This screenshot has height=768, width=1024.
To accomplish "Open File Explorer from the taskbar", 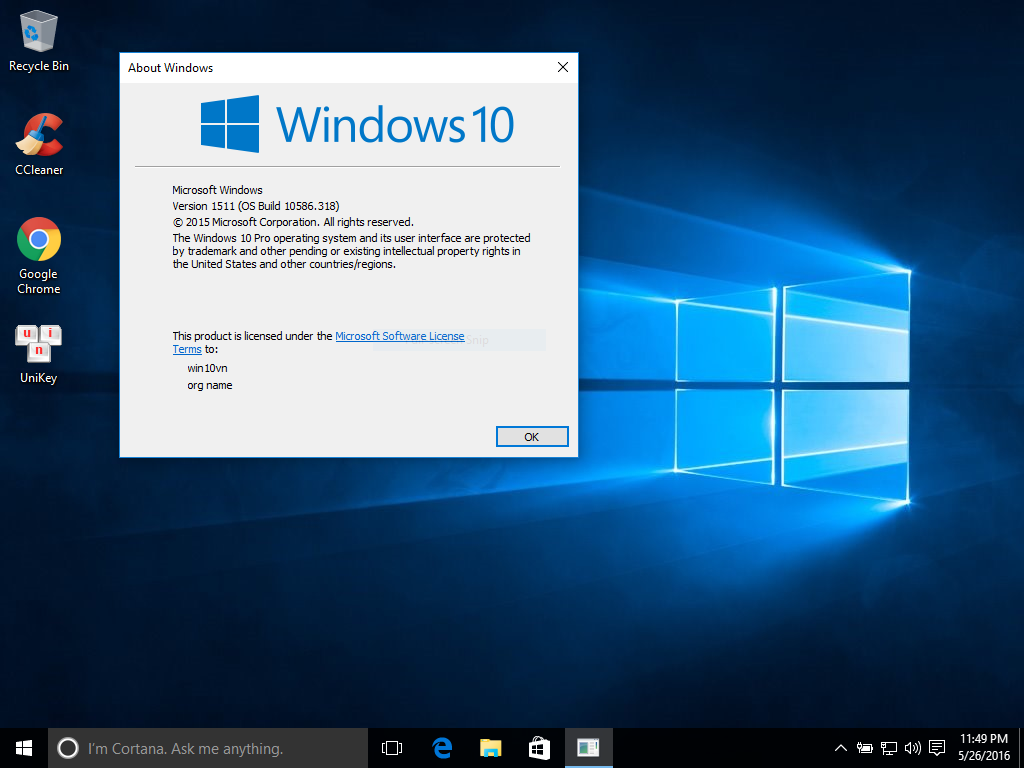I will (490, 748).
